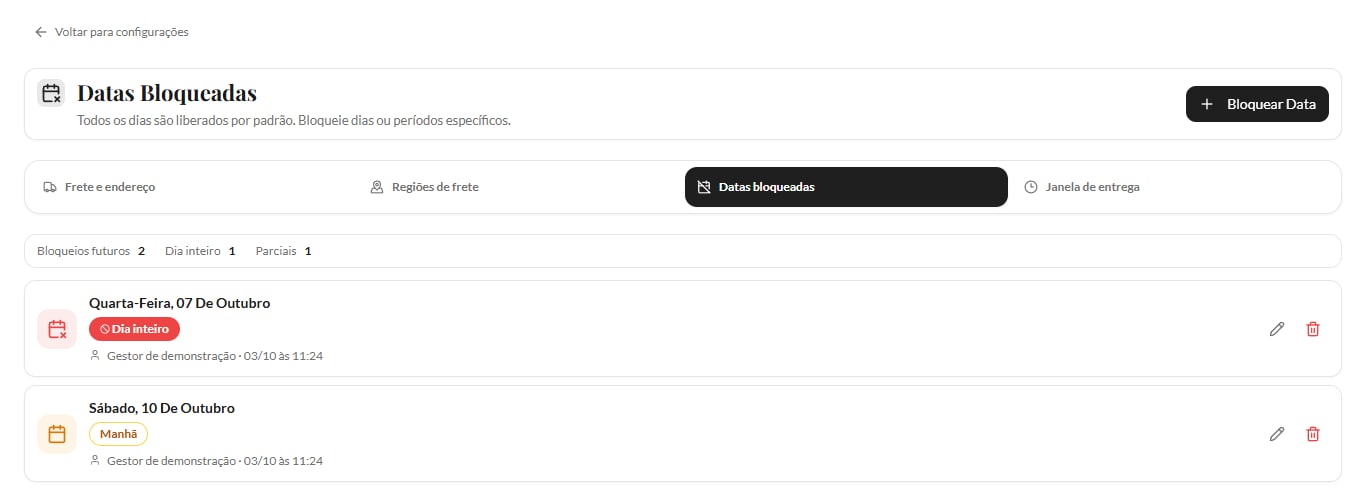Click the truck icon in Frete e endereço
The width and height of the screenshot is (1366, 497).
(x=49, y=187)
